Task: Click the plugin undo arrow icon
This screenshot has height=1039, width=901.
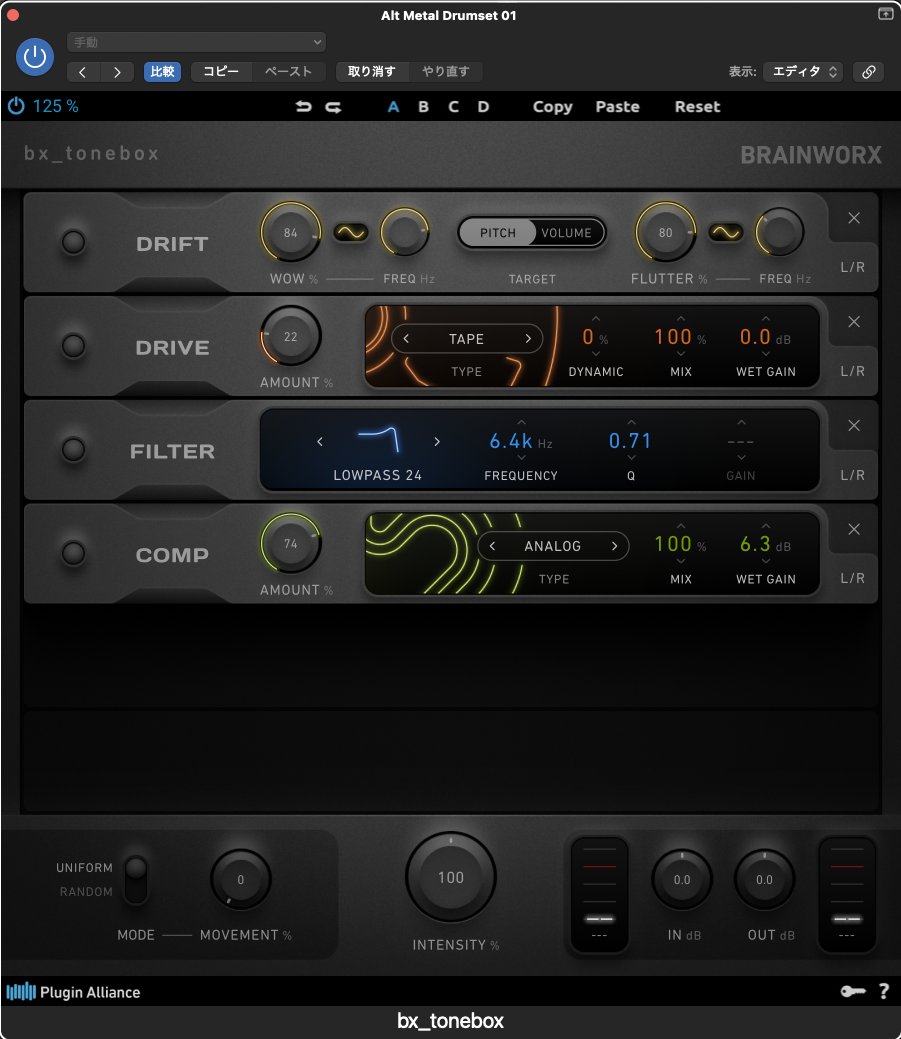Action: pos(303,107)
